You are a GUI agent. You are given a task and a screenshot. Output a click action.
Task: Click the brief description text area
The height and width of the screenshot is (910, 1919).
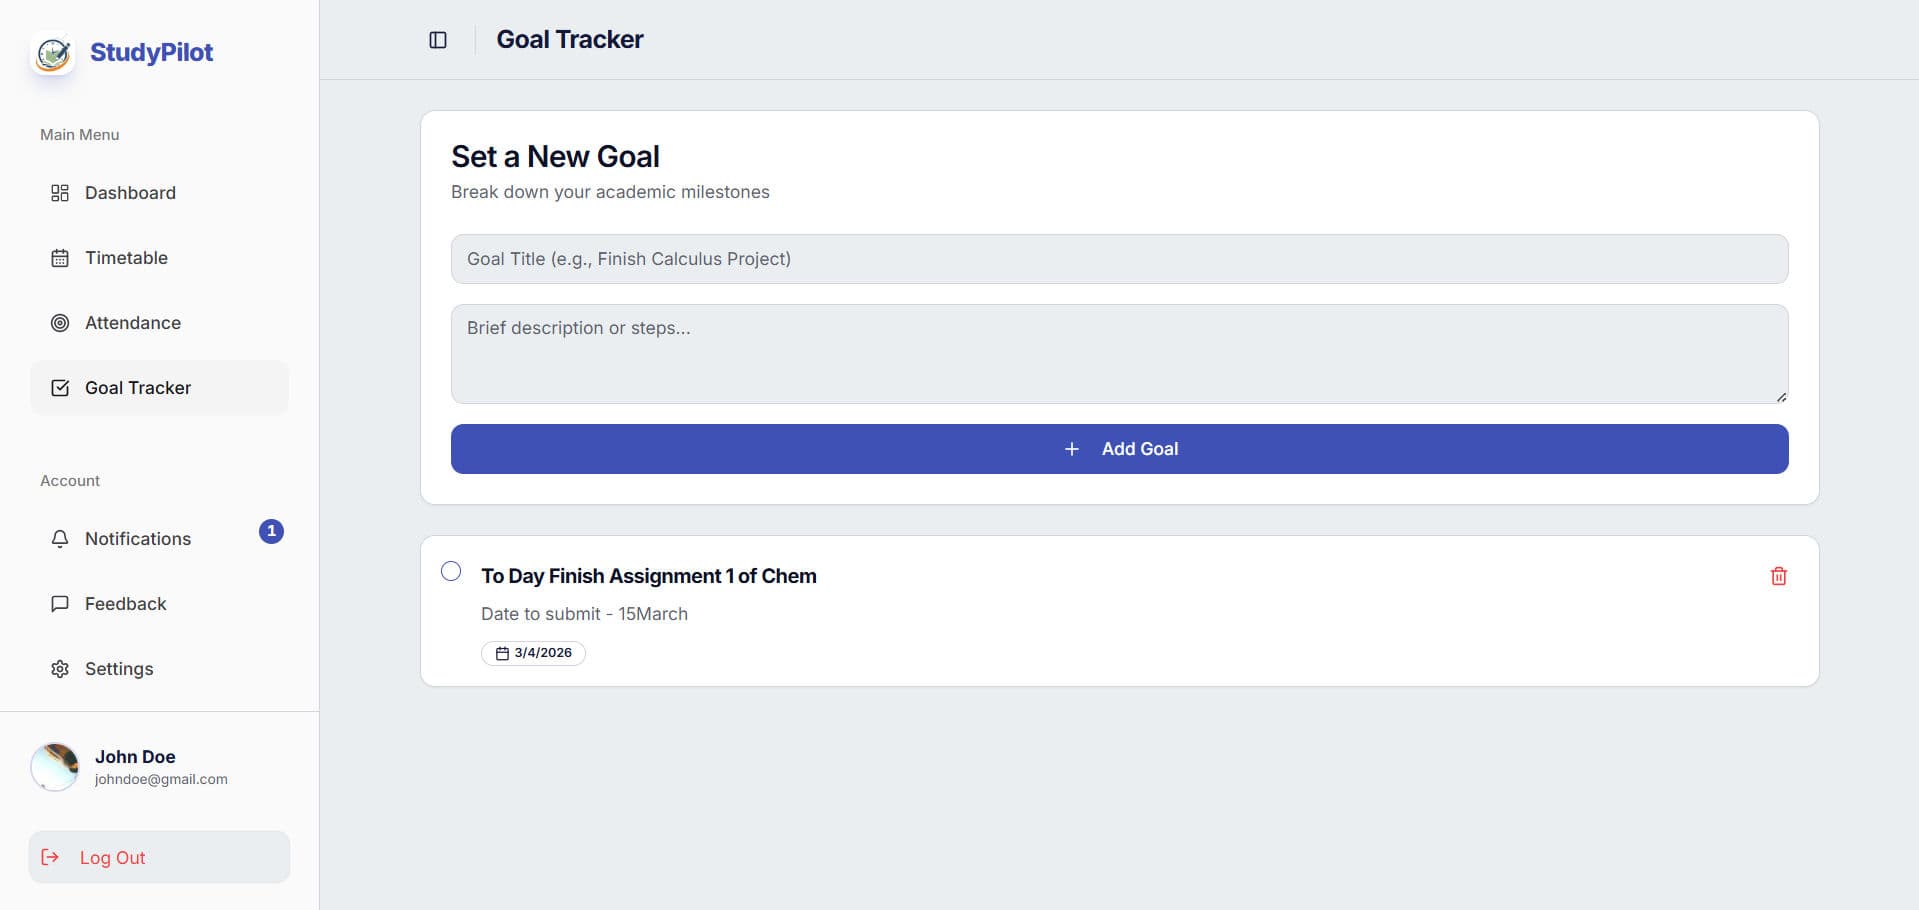point(1119,354)
